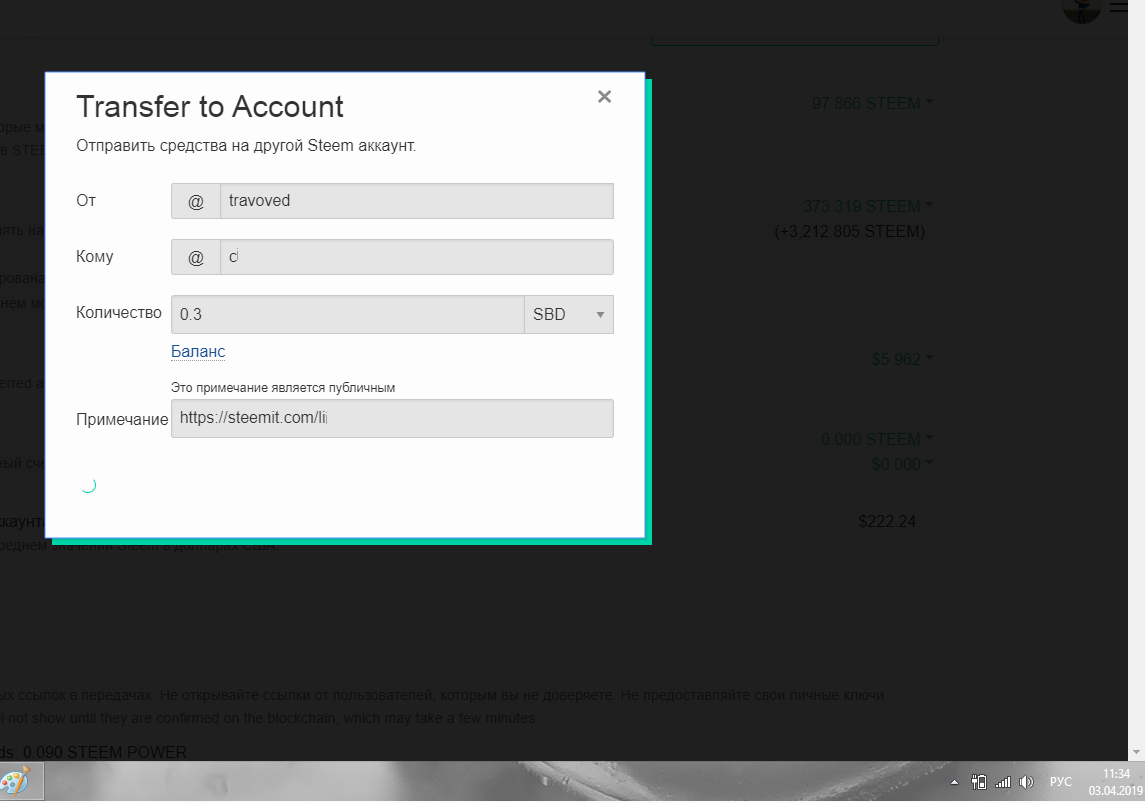This screenshot has width=1145, height=803.
Task: Show hidden tray icons arrow
Action: (x=954, y=782)
